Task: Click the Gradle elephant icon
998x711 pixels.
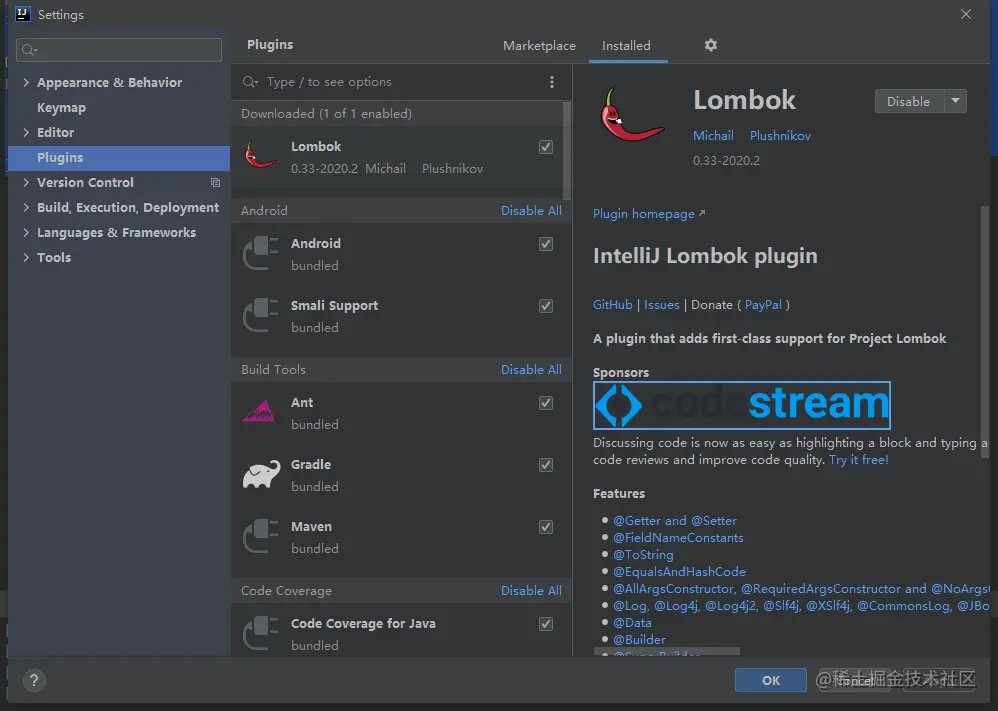Action: 261,474
